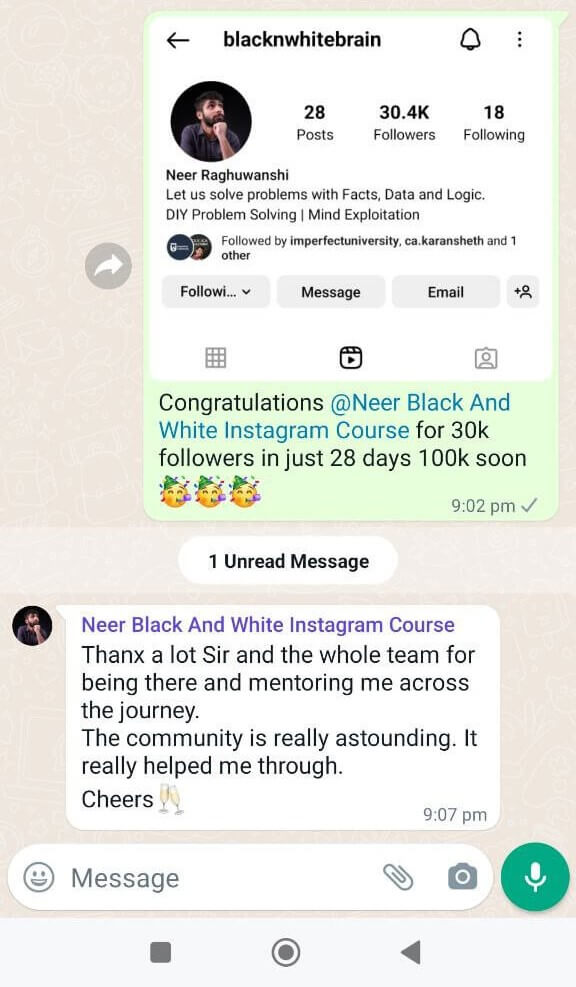Tap the back arrow next to blacknwhitebrain
This screenshot has width=576, height=987.
click(178, 40)
